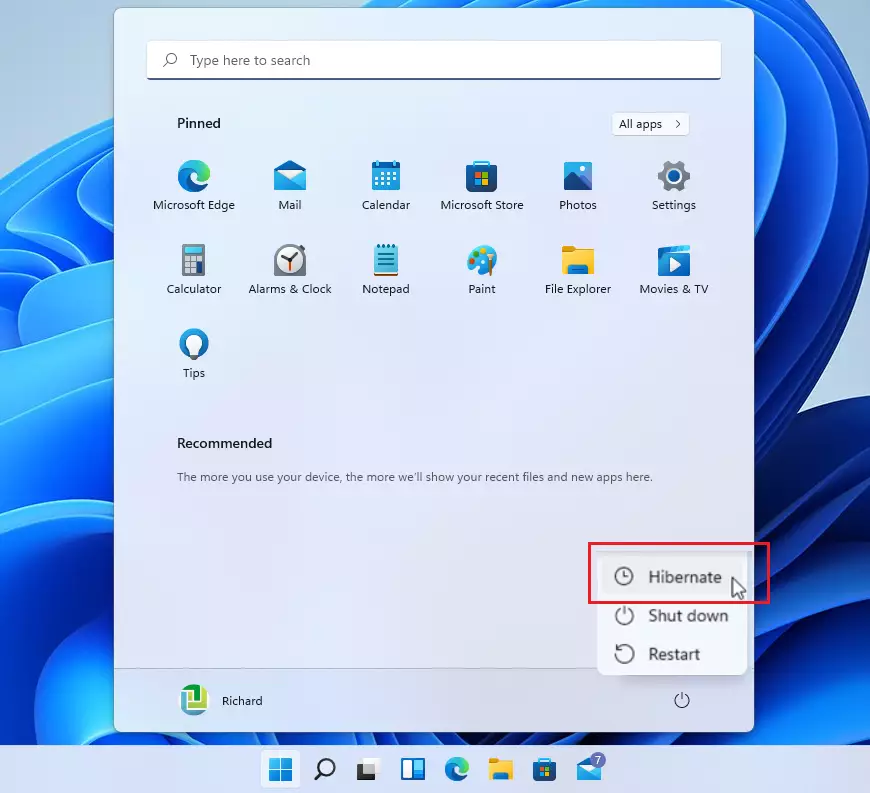Launch the Photos app
870x793 pixels.
pos(578,186)
